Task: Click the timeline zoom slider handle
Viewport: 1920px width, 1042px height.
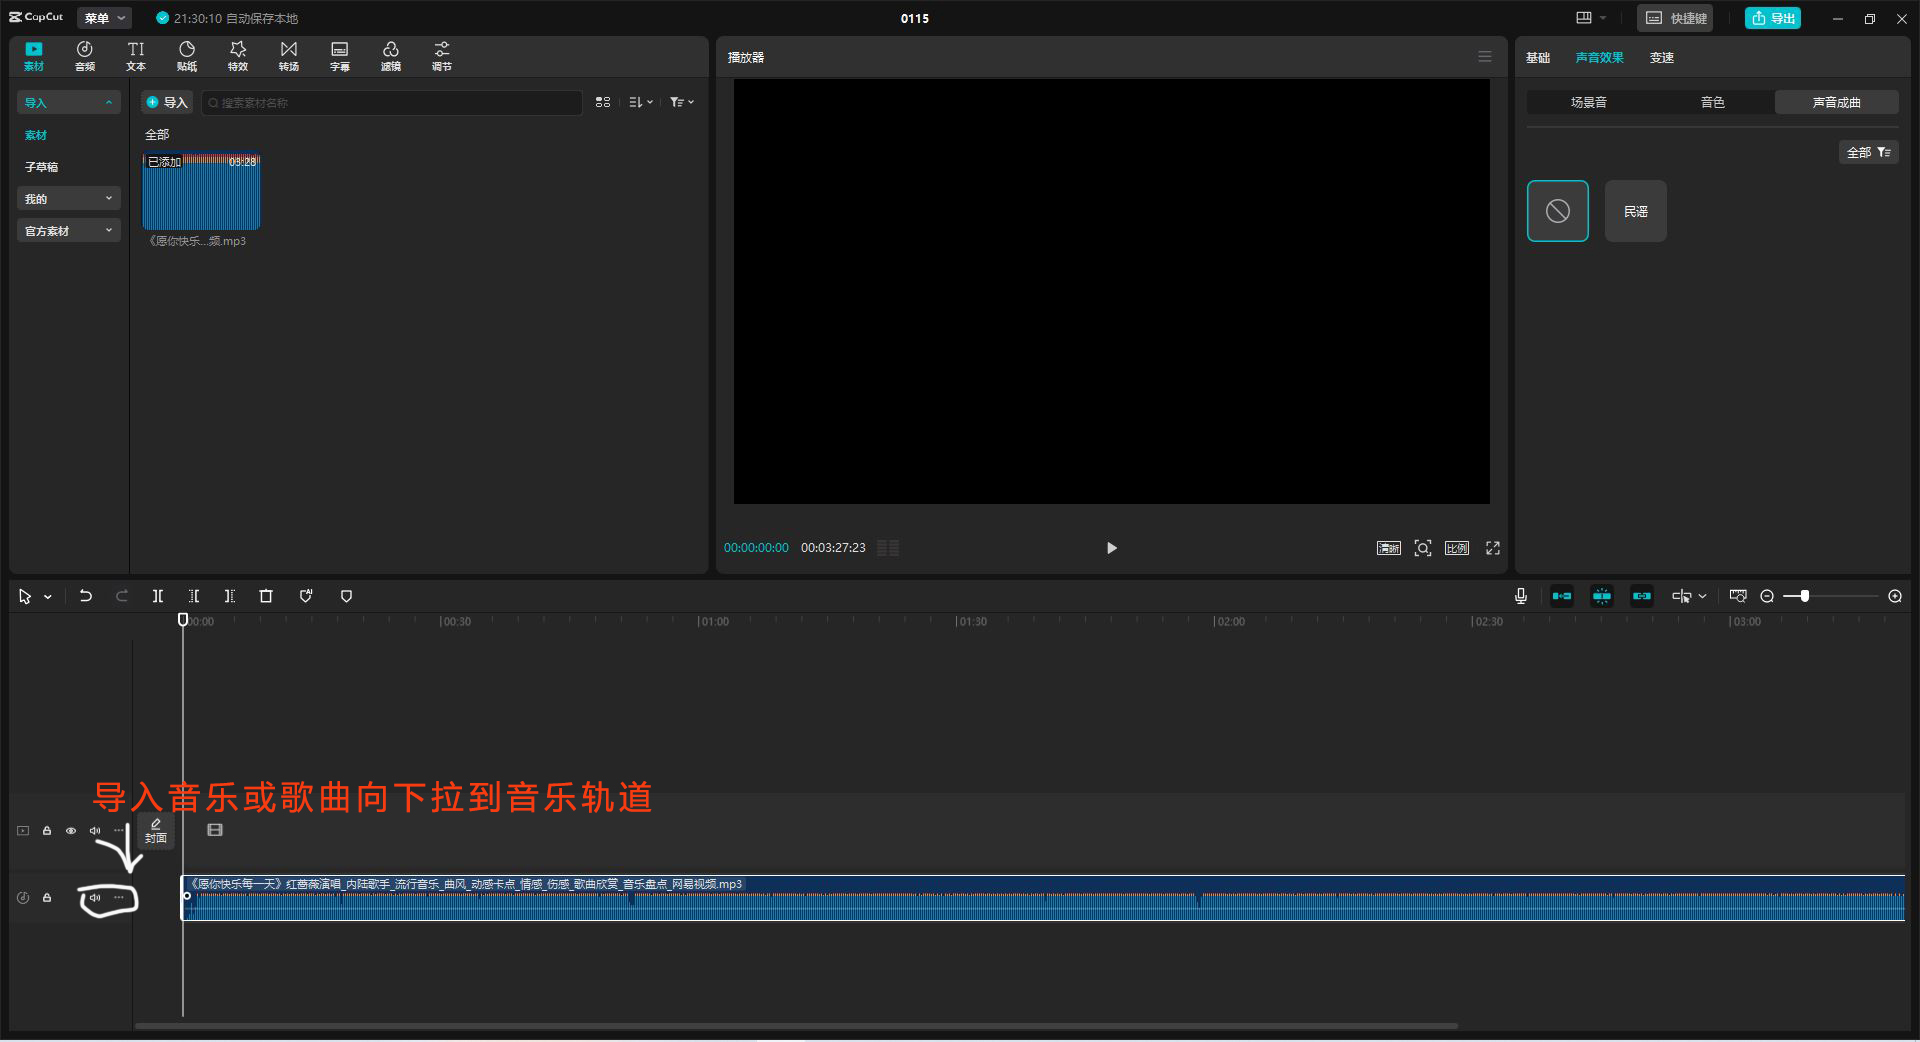Action: (1805, 596)
